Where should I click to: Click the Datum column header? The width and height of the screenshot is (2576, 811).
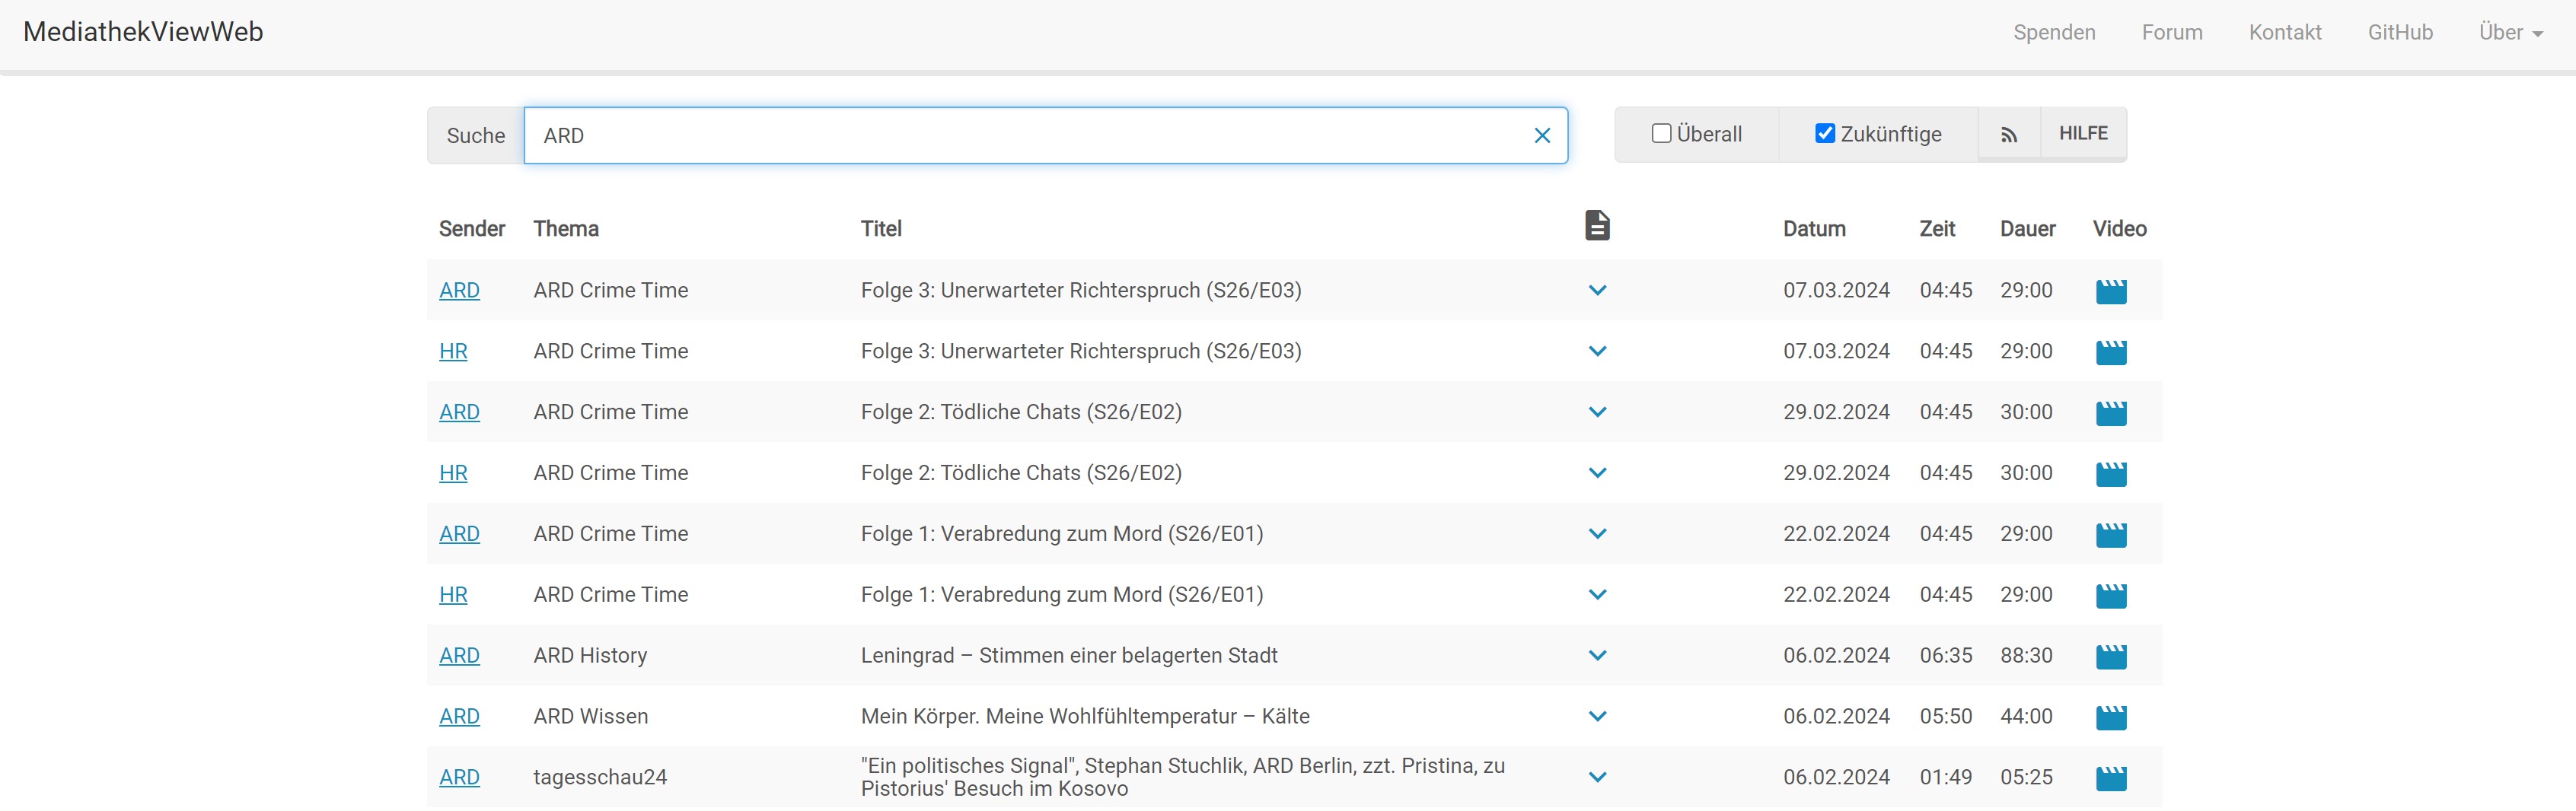[1814, 229]
